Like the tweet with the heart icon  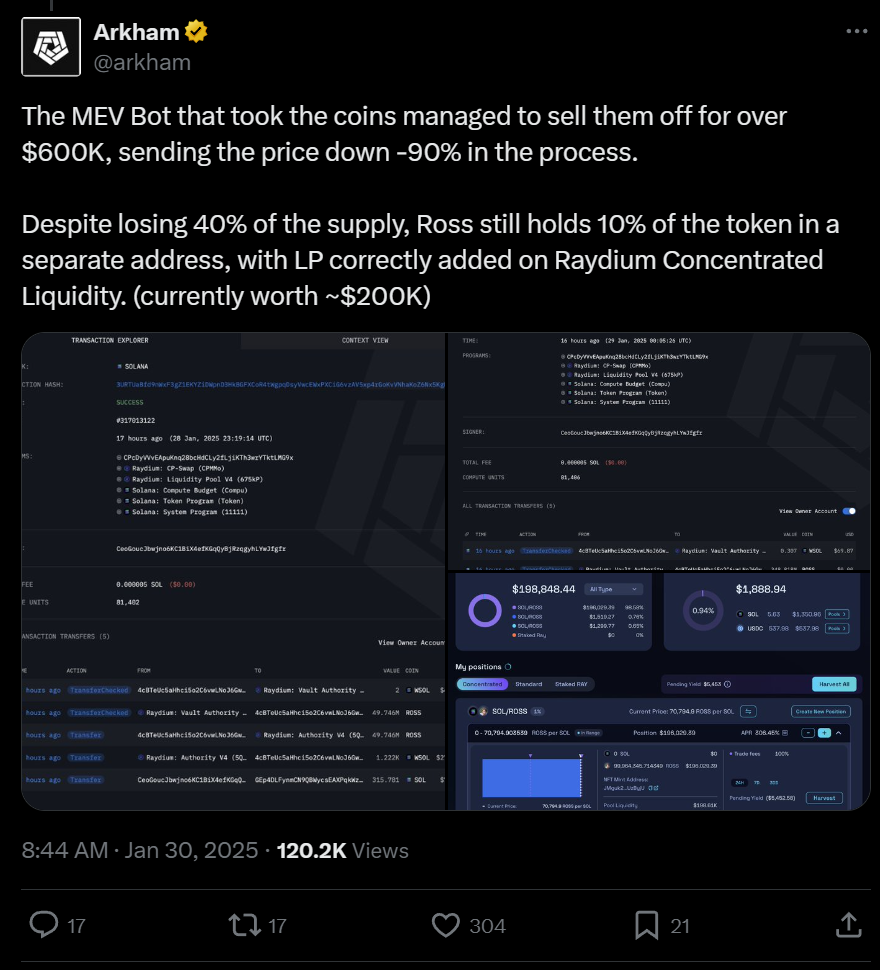coord(445,925)
